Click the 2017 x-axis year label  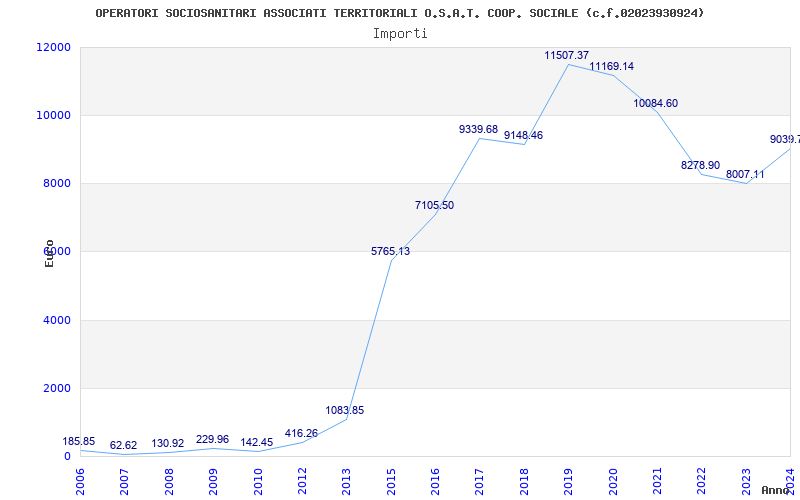480,481
